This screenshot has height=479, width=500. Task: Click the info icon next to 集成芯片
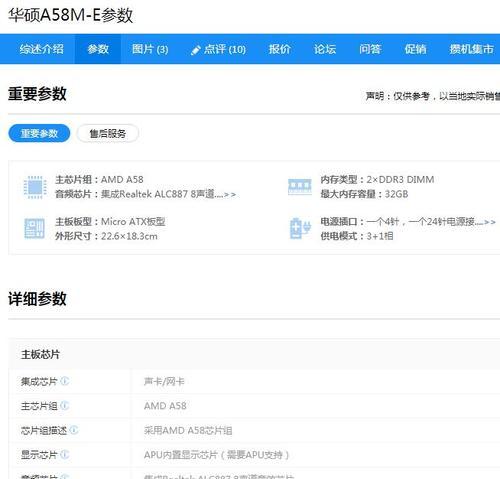(65, 380)
